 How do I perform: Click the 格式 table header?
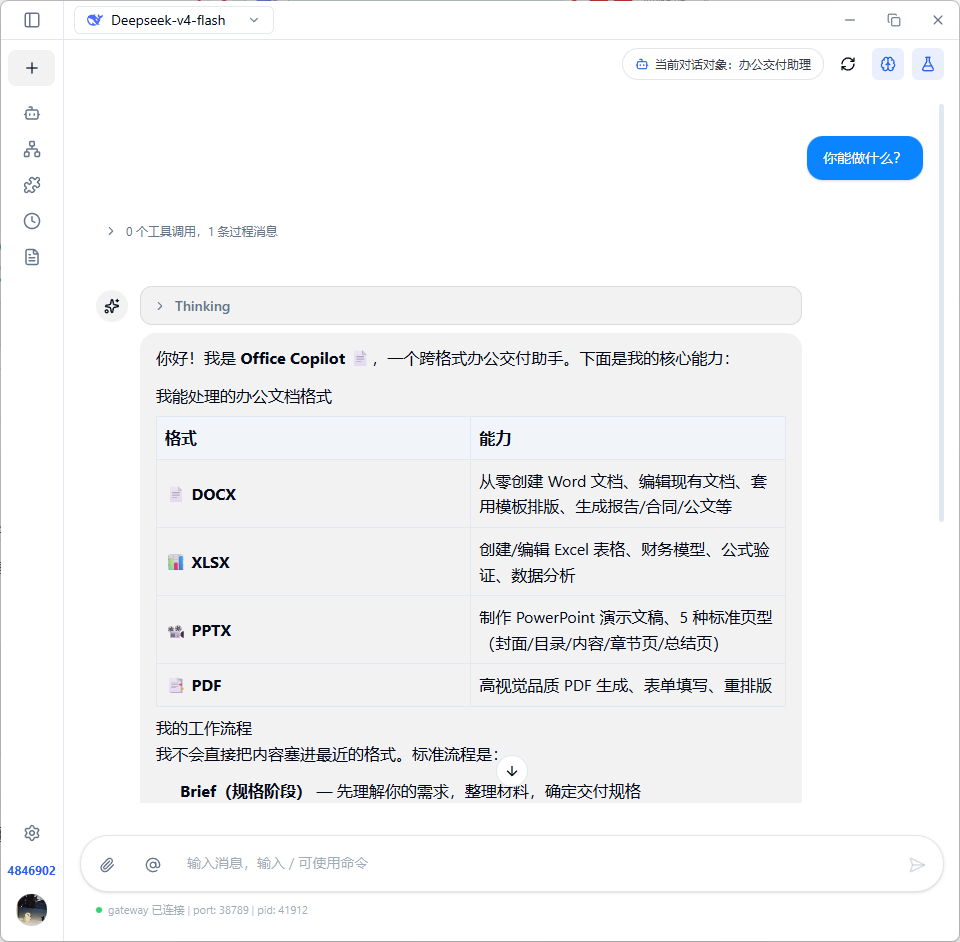click(x=313, y=438)
